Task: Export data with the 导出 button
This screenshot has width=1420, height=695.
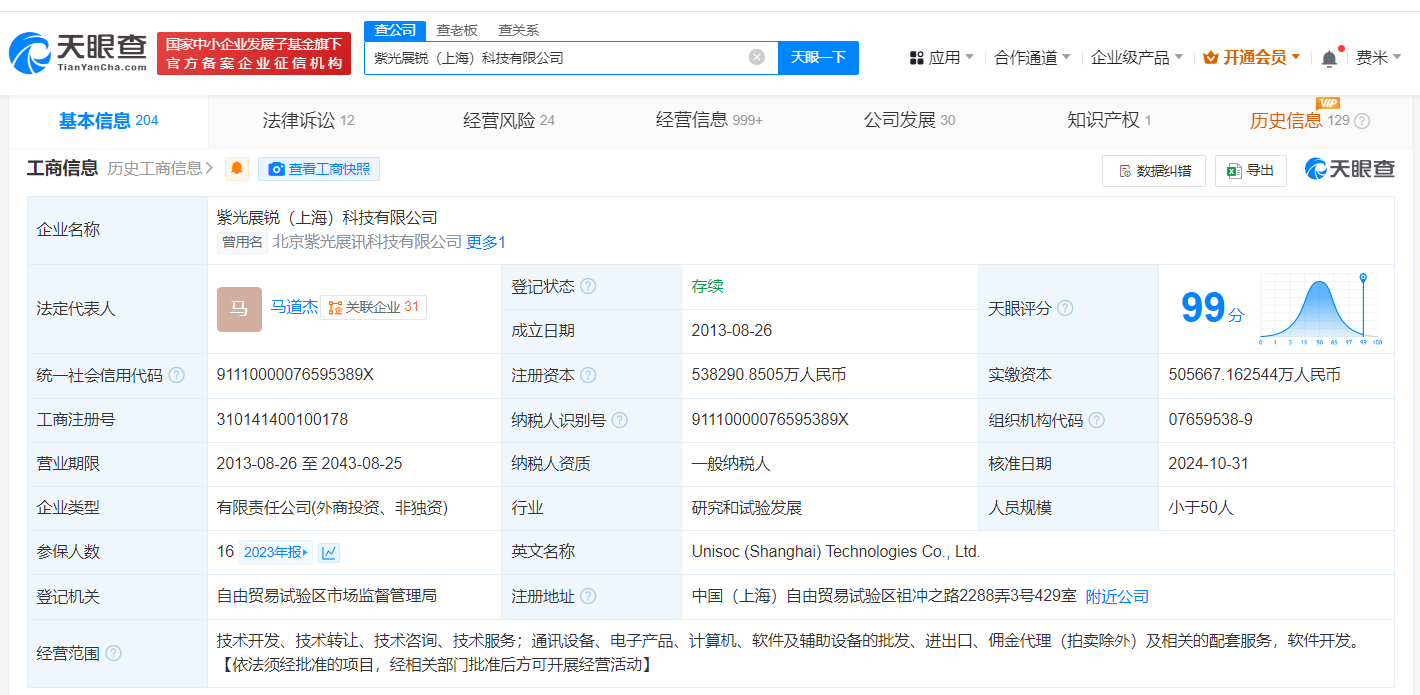Action: (x=1250, y=171)
